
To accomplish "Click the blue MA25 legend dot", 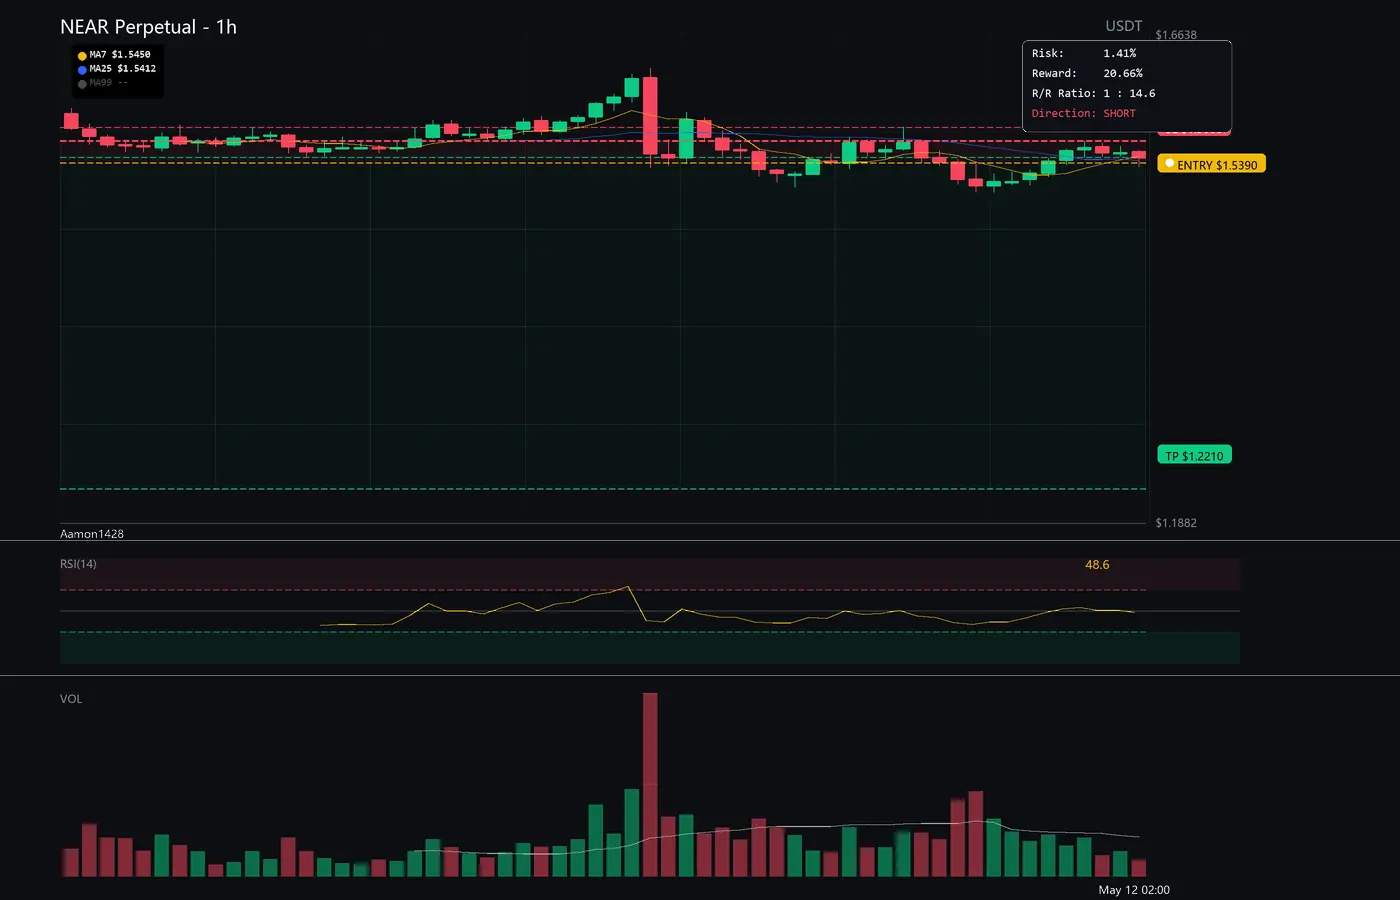I will coord(82,70).
